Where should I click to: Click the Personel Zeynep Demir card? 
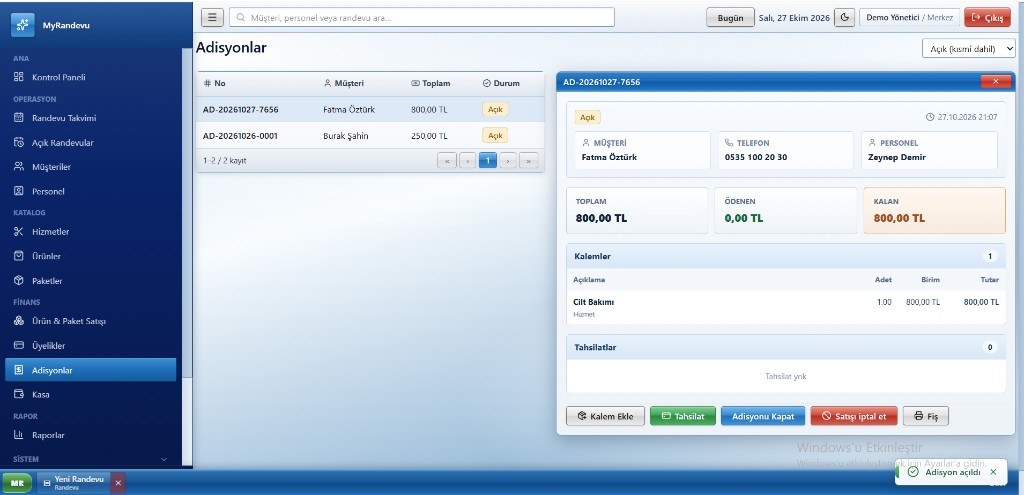coord(929,150)
